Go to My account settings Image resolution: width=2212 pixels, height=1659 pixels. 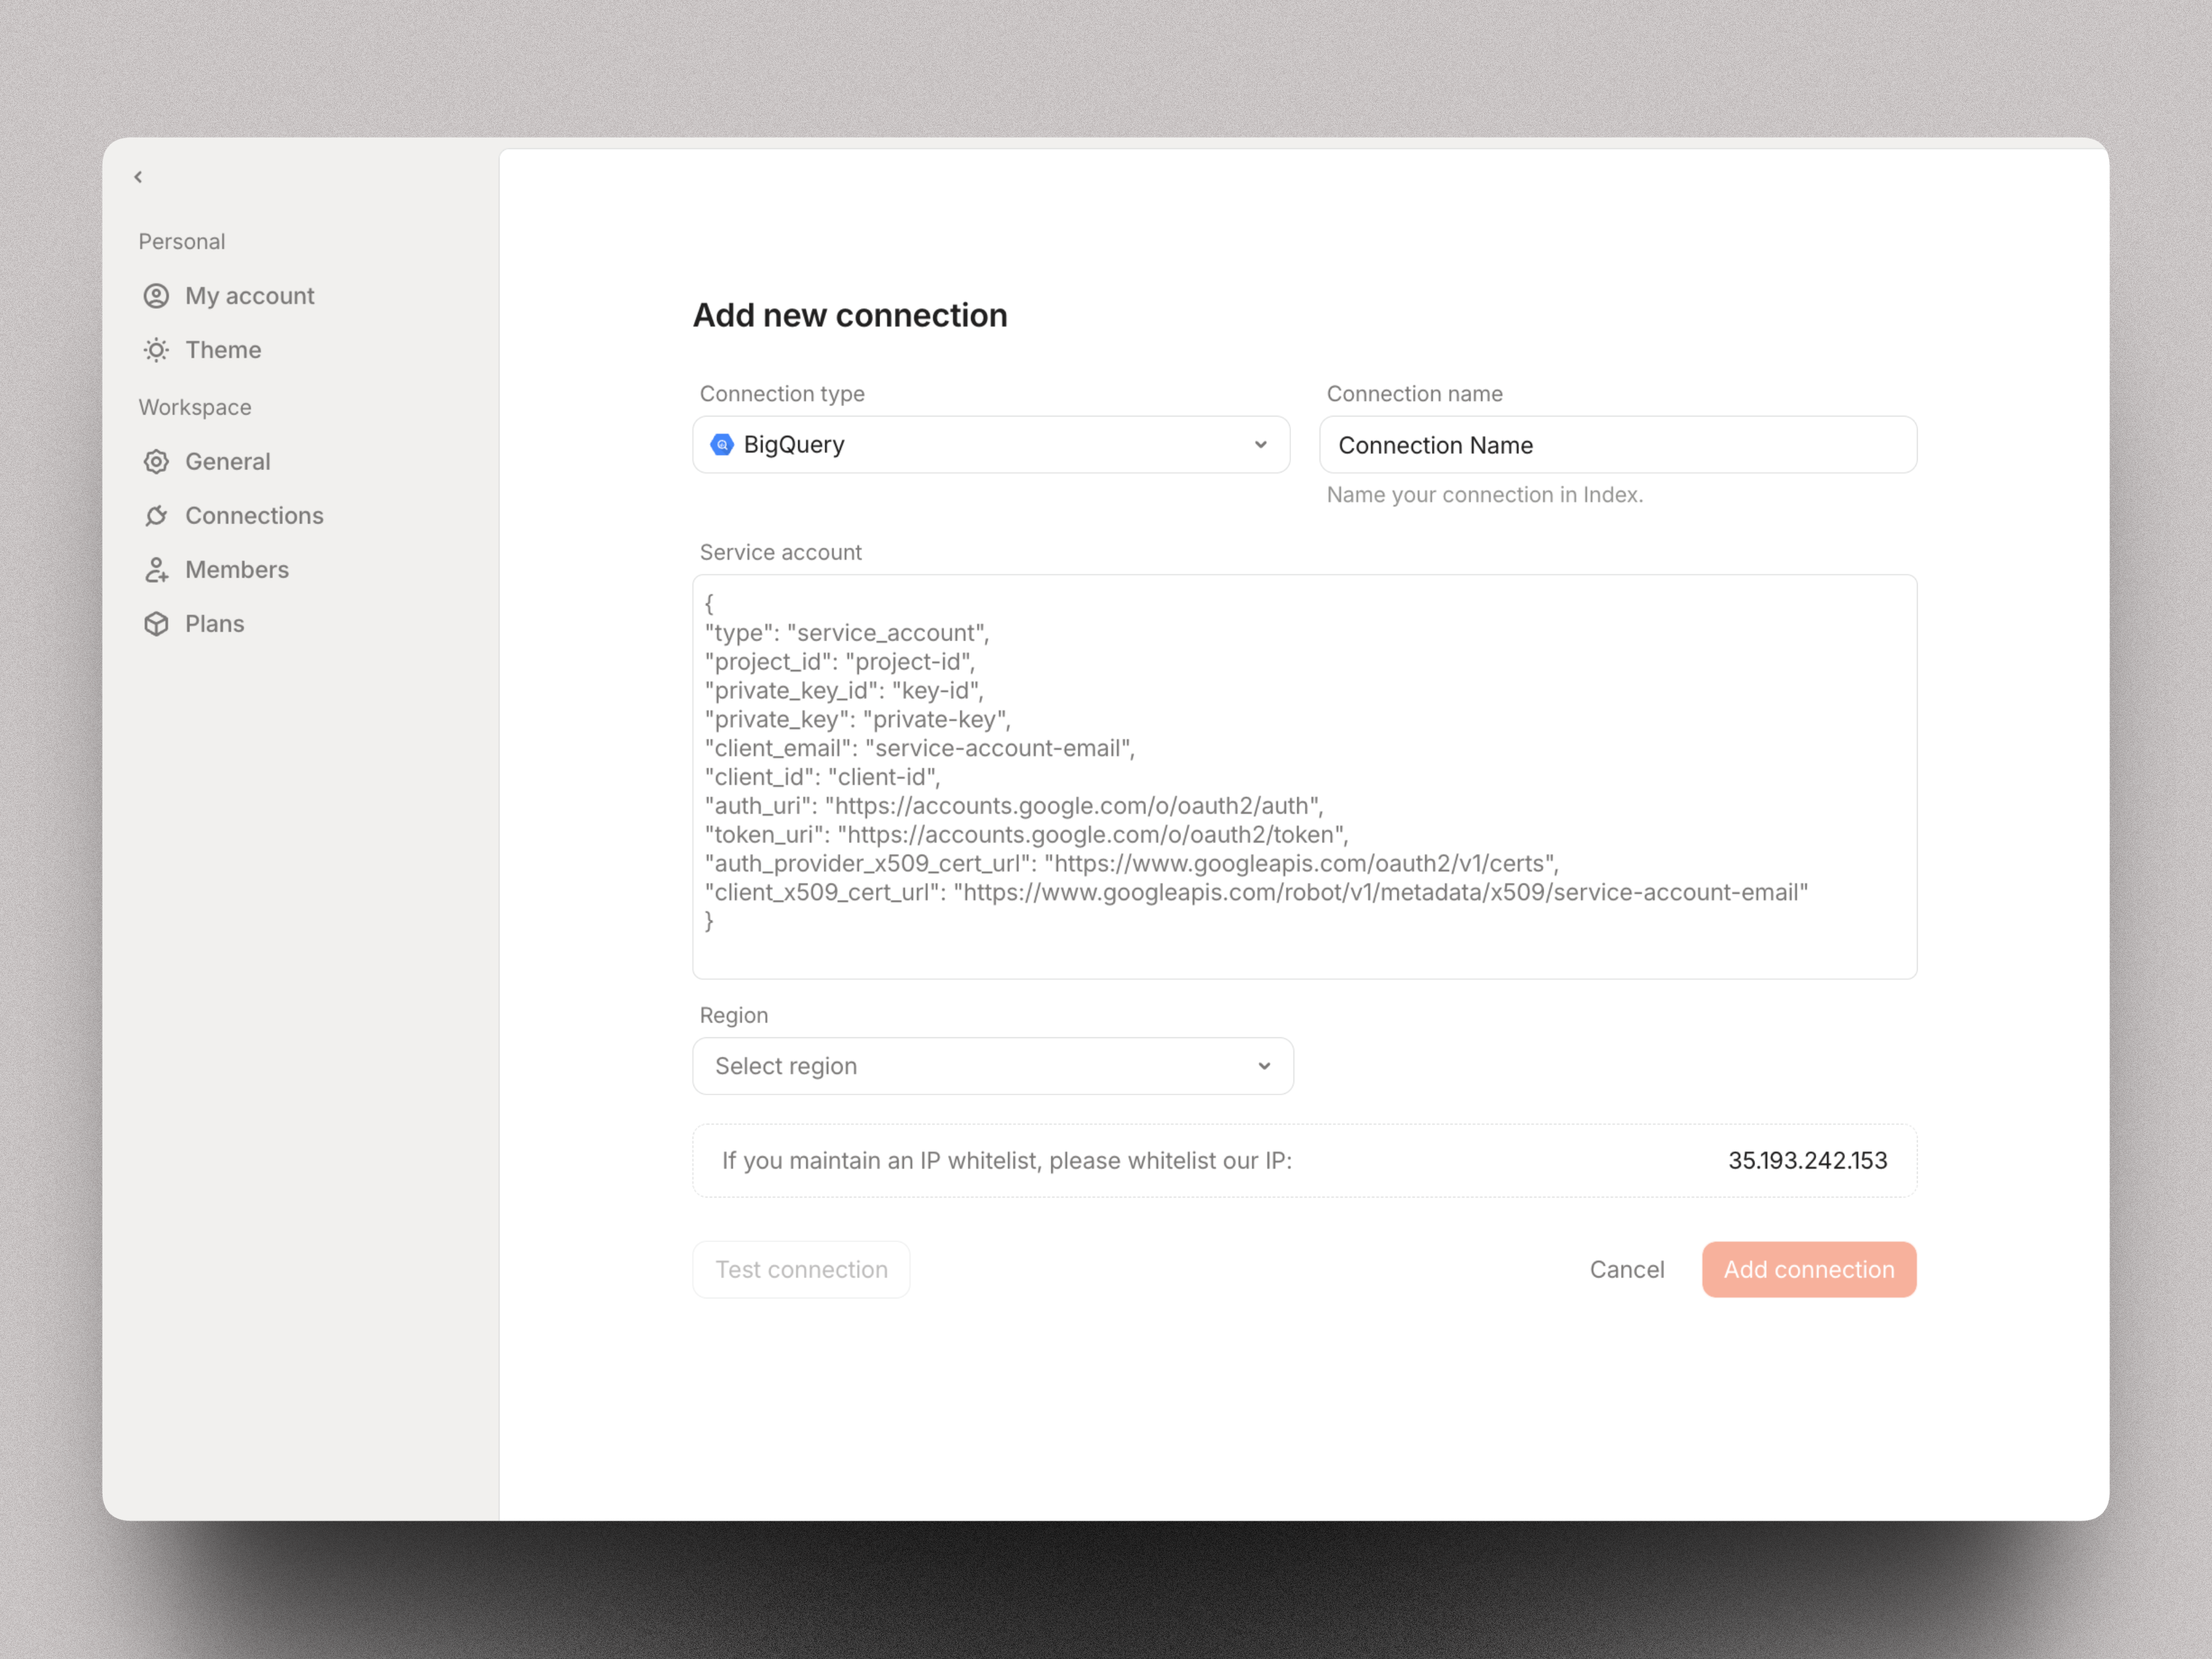click(x=249, y=296)
